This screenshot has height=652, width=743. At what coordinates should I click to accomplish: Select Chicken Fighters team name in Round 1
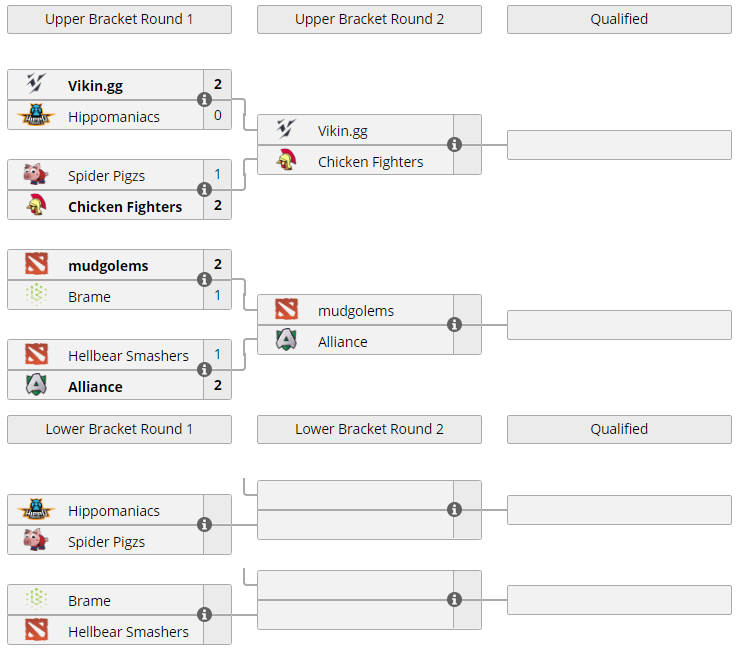[125, 207]
